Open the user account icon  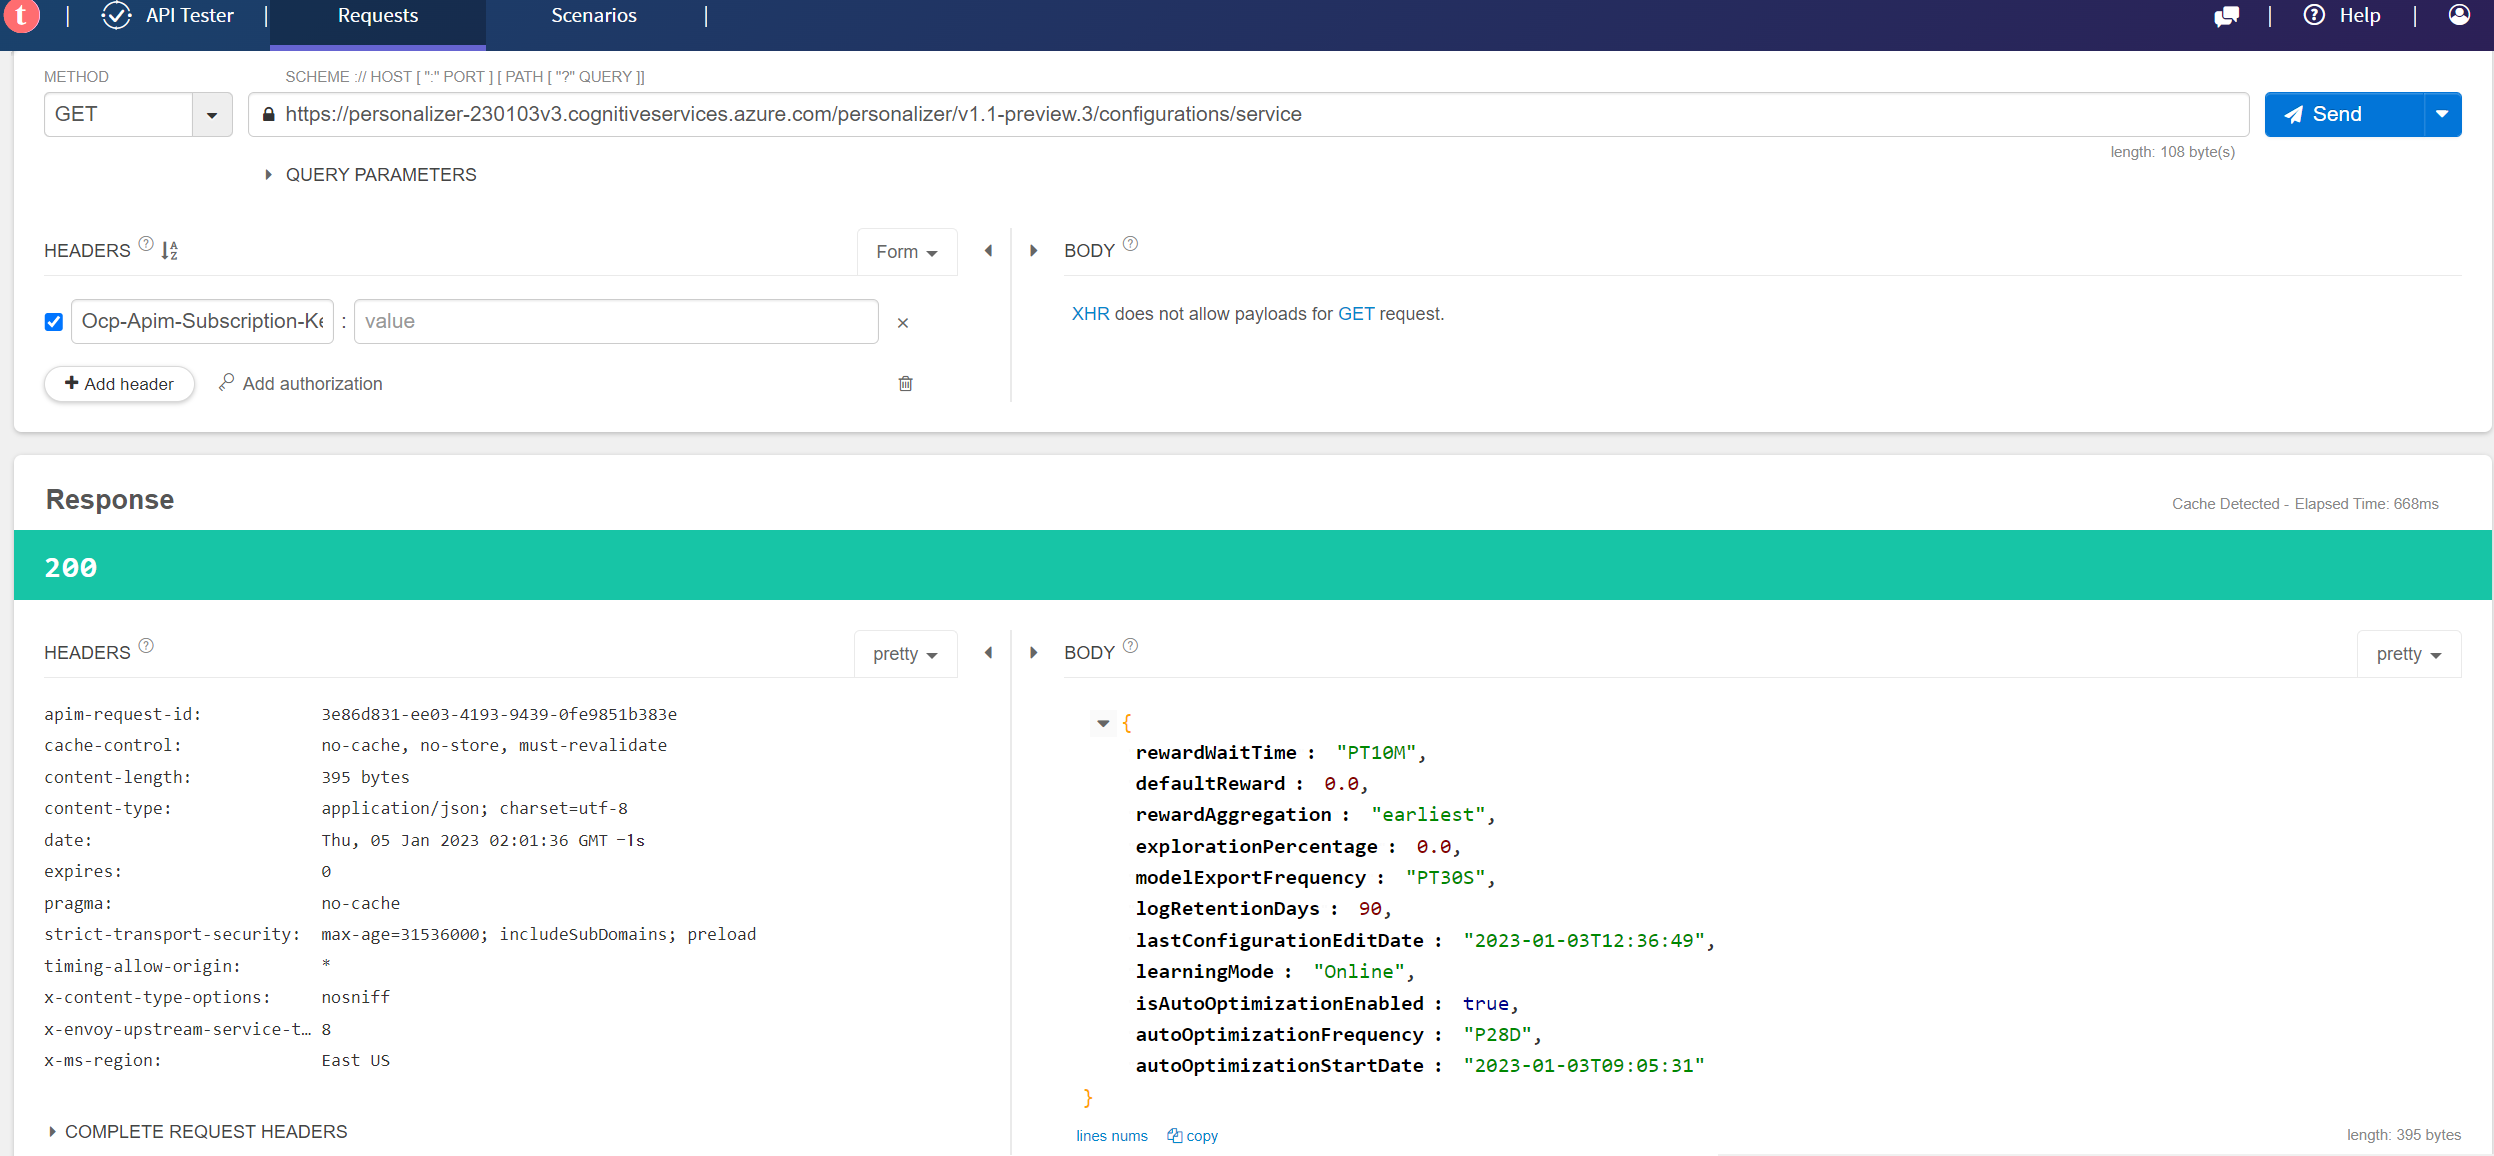(2459, 15)
